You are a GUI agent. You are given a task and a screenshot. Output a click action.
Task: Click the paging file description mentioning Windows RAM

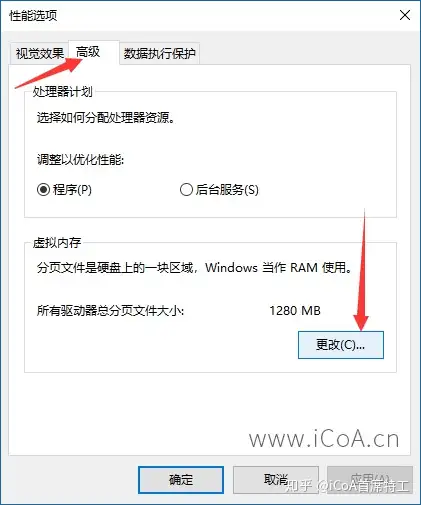pos(194,268)
